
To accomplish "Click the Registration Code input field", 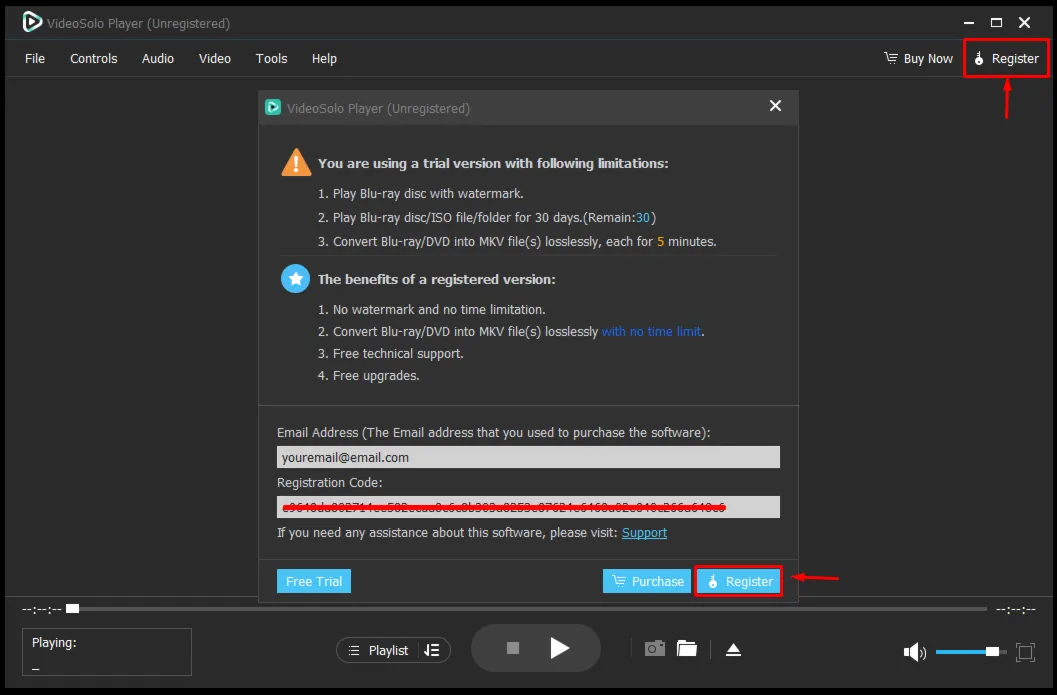I will click(528, 507).
